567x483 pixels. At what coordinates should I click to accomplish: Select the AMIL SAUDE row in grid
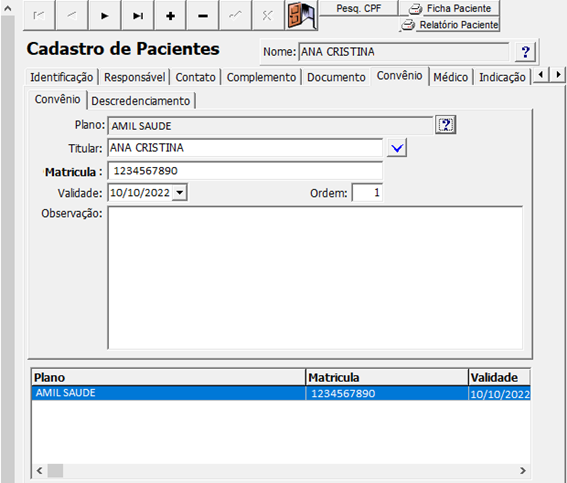281,393
